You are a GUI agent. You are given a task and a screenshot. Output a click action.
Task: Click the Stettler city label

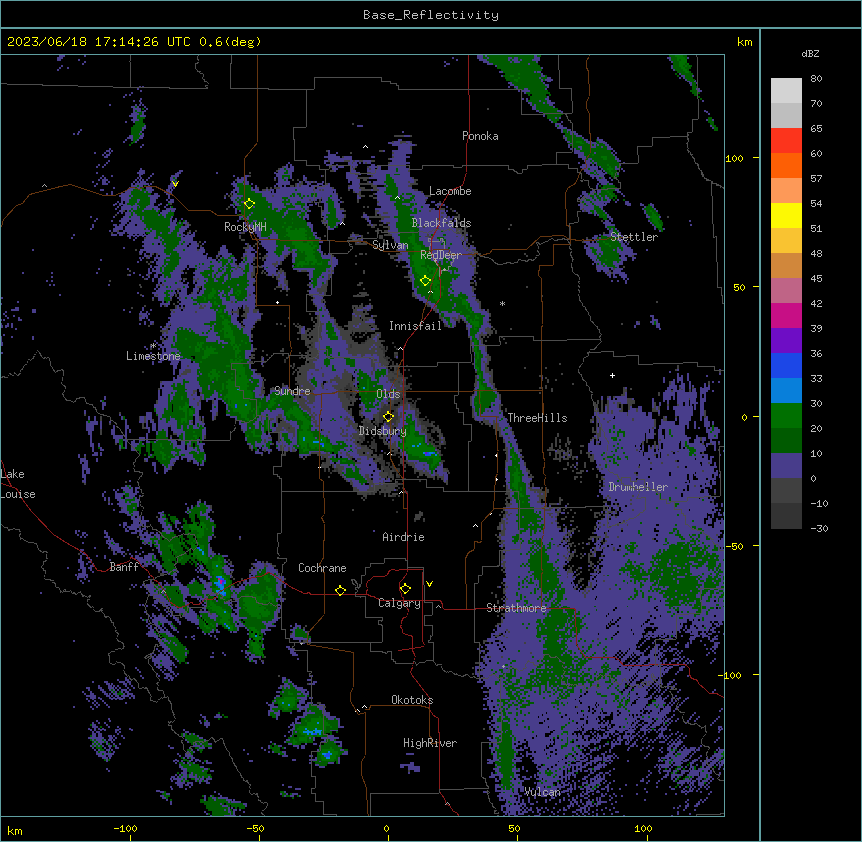coord(634,237)
